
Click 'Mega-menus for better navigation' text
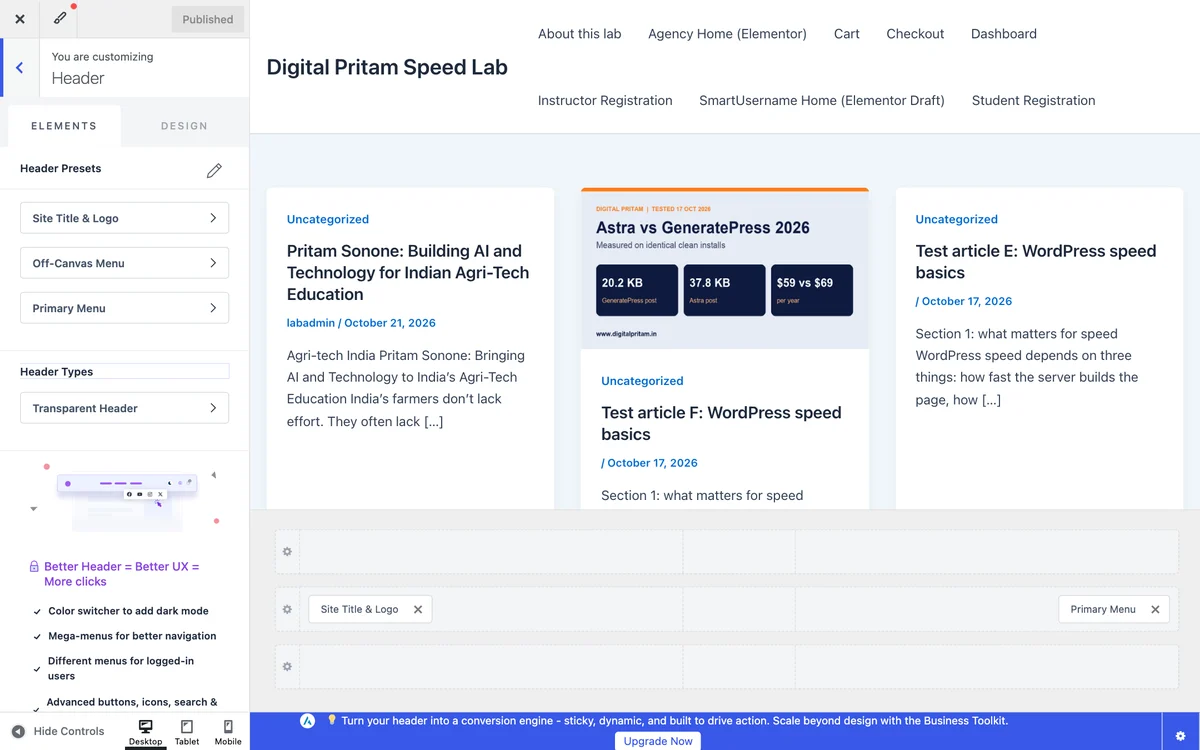pyautogui.click(x=132, y=636)
